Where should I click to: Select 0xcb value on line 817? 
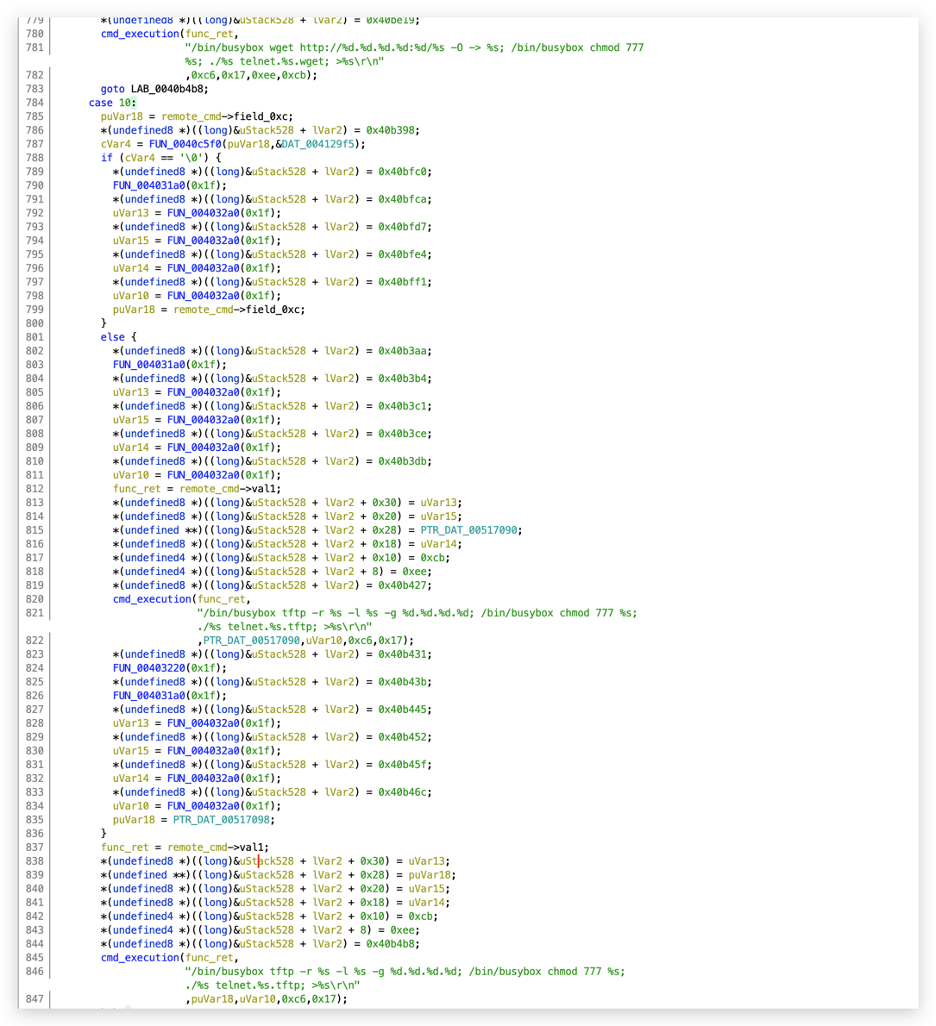click(x=432, y=557)
